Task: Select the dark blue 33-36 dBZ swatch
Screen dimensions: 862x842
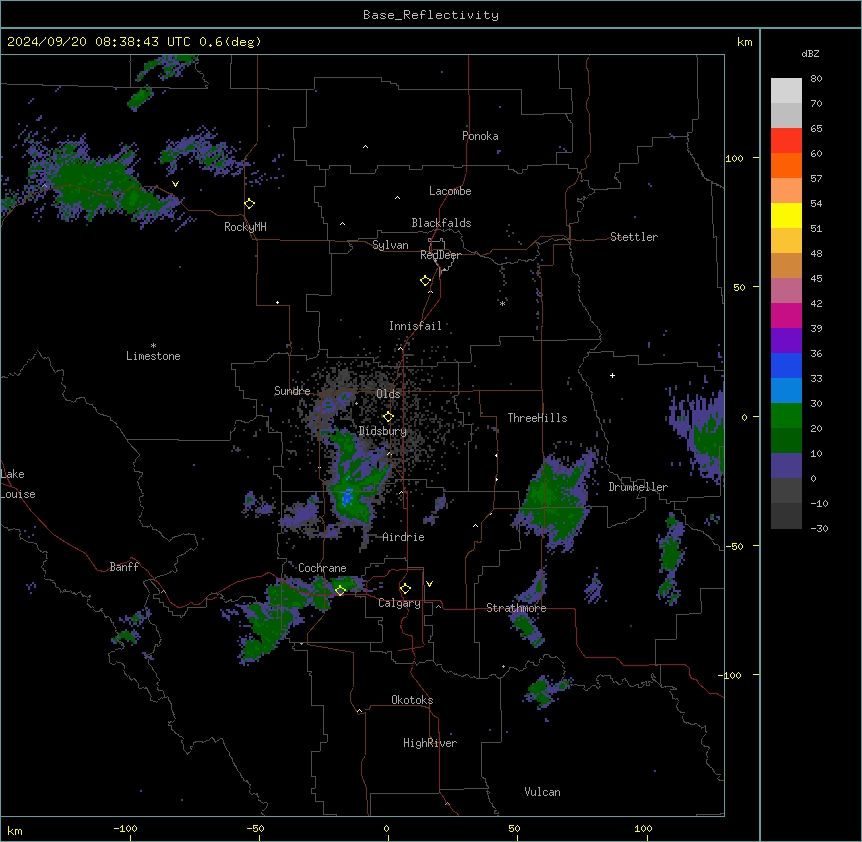Action: coord(786,365)
